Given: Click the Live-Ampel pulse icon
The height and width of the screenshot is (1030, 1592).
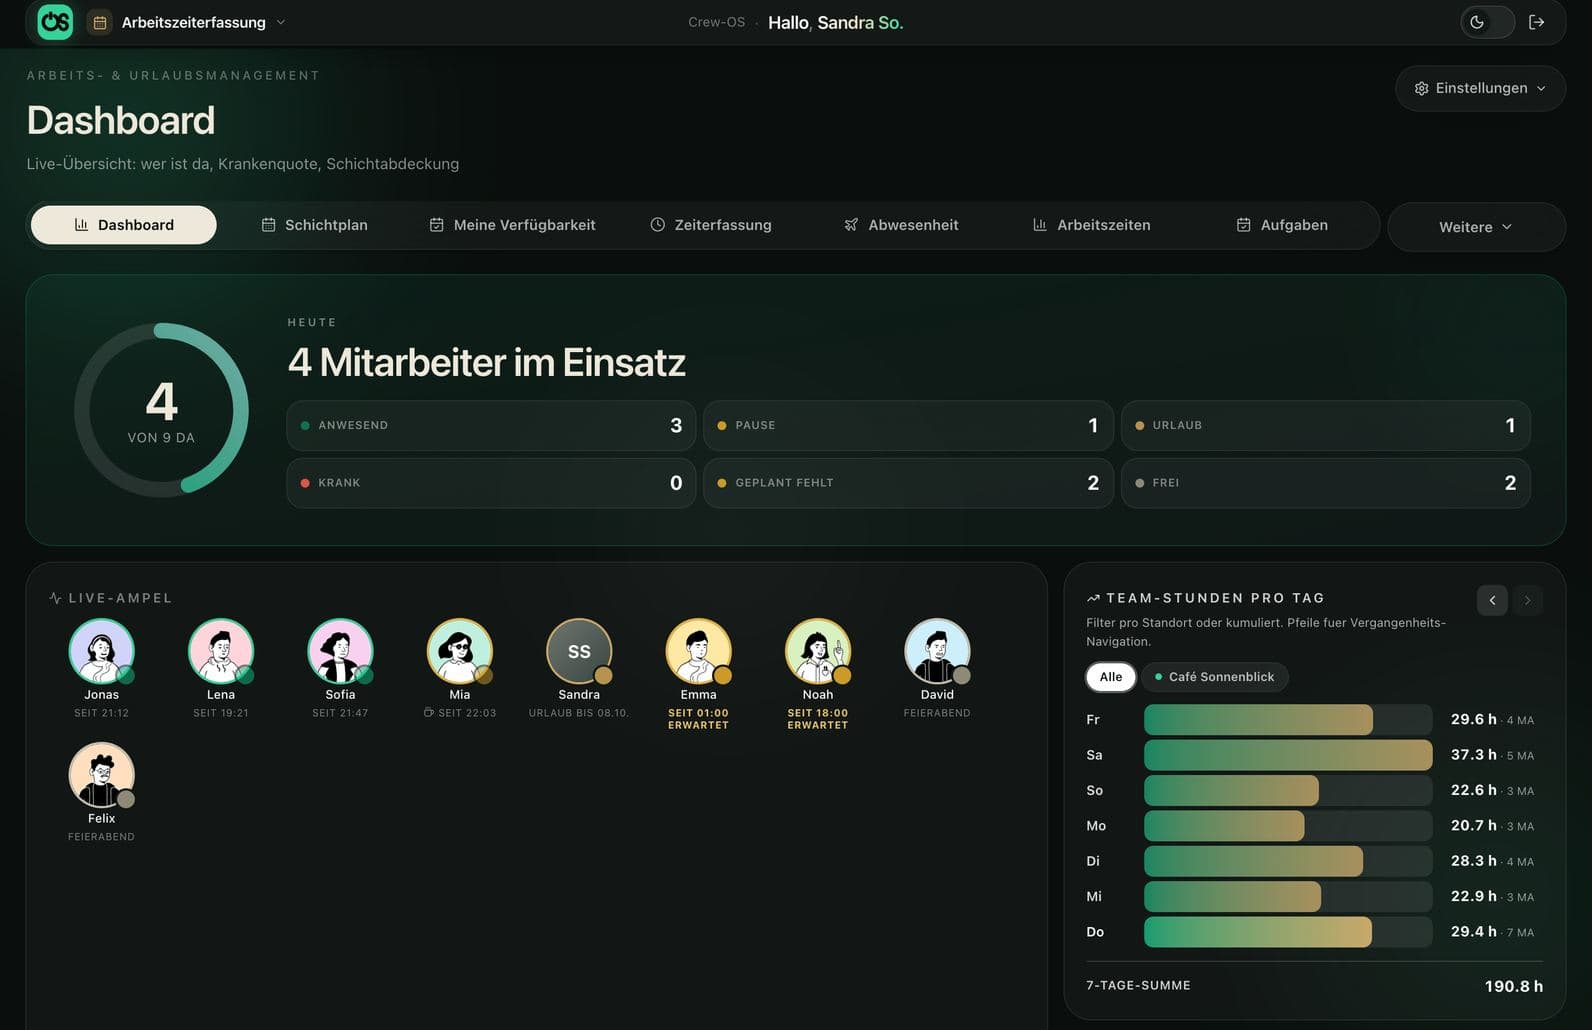Looking at the screenshot, I should [55, 598].
